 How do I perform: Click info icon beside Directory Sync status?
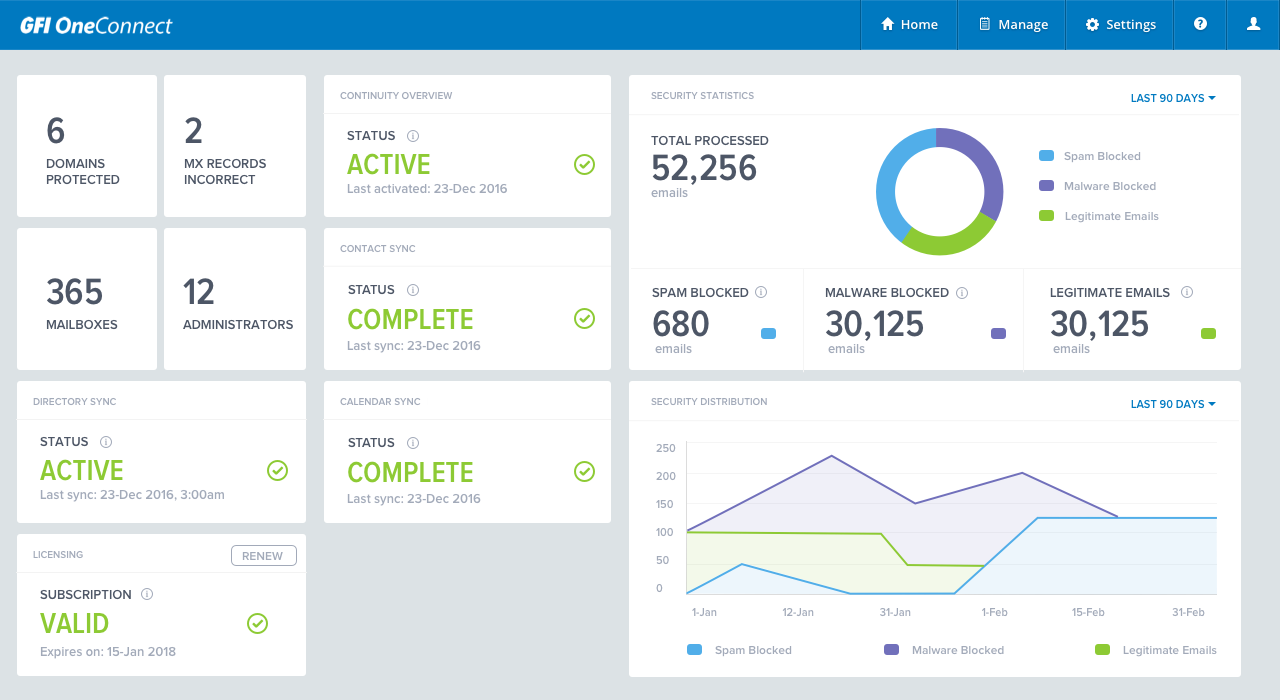106,442
